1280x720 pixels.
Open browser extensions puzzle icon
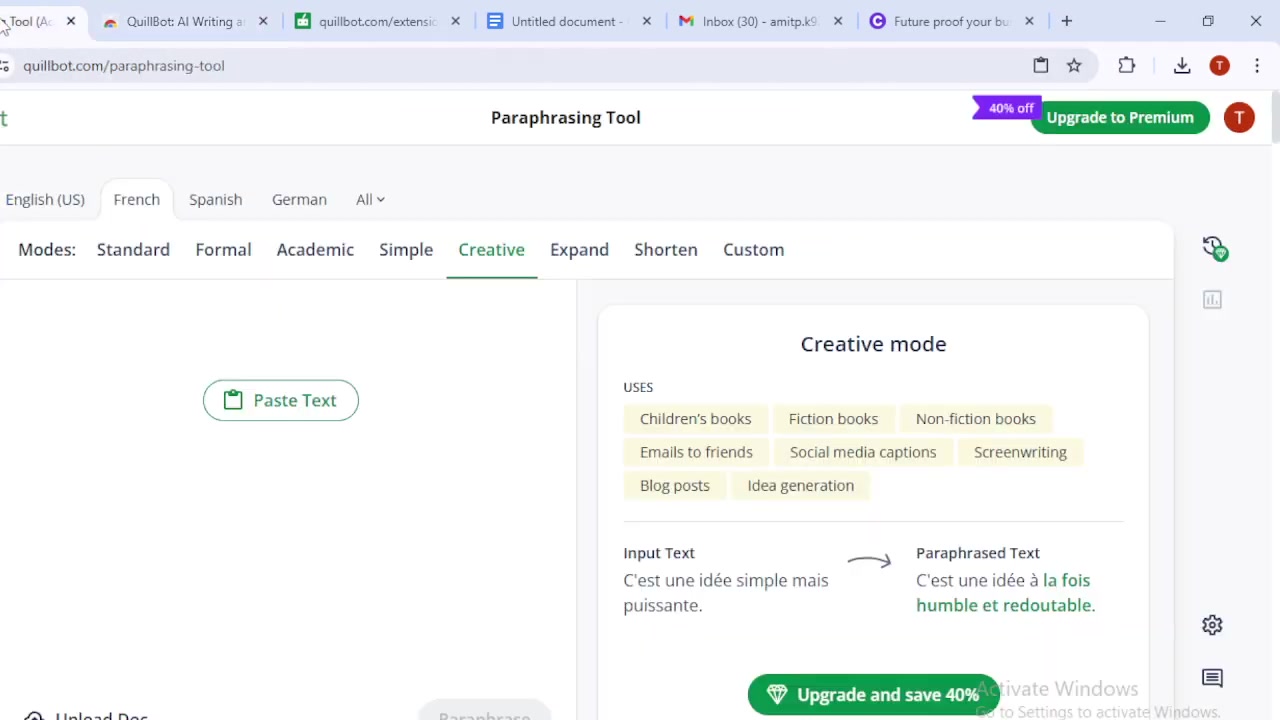(1127, 65)
